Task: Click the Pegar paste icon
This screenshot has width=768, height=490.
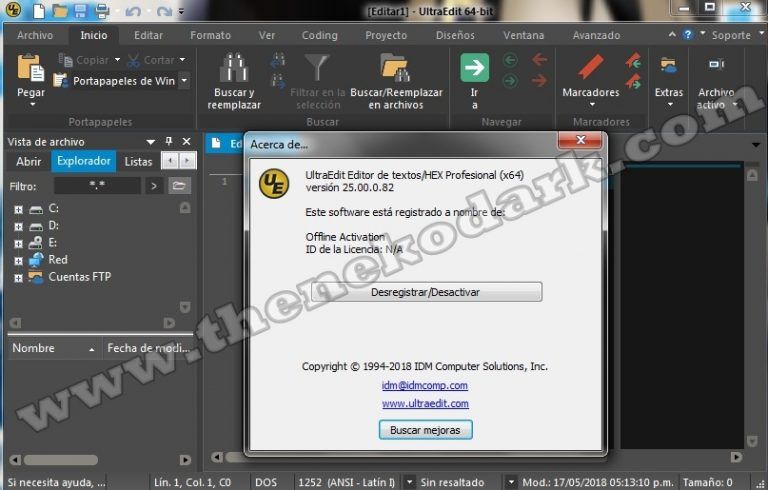Action: pos(31,68)
